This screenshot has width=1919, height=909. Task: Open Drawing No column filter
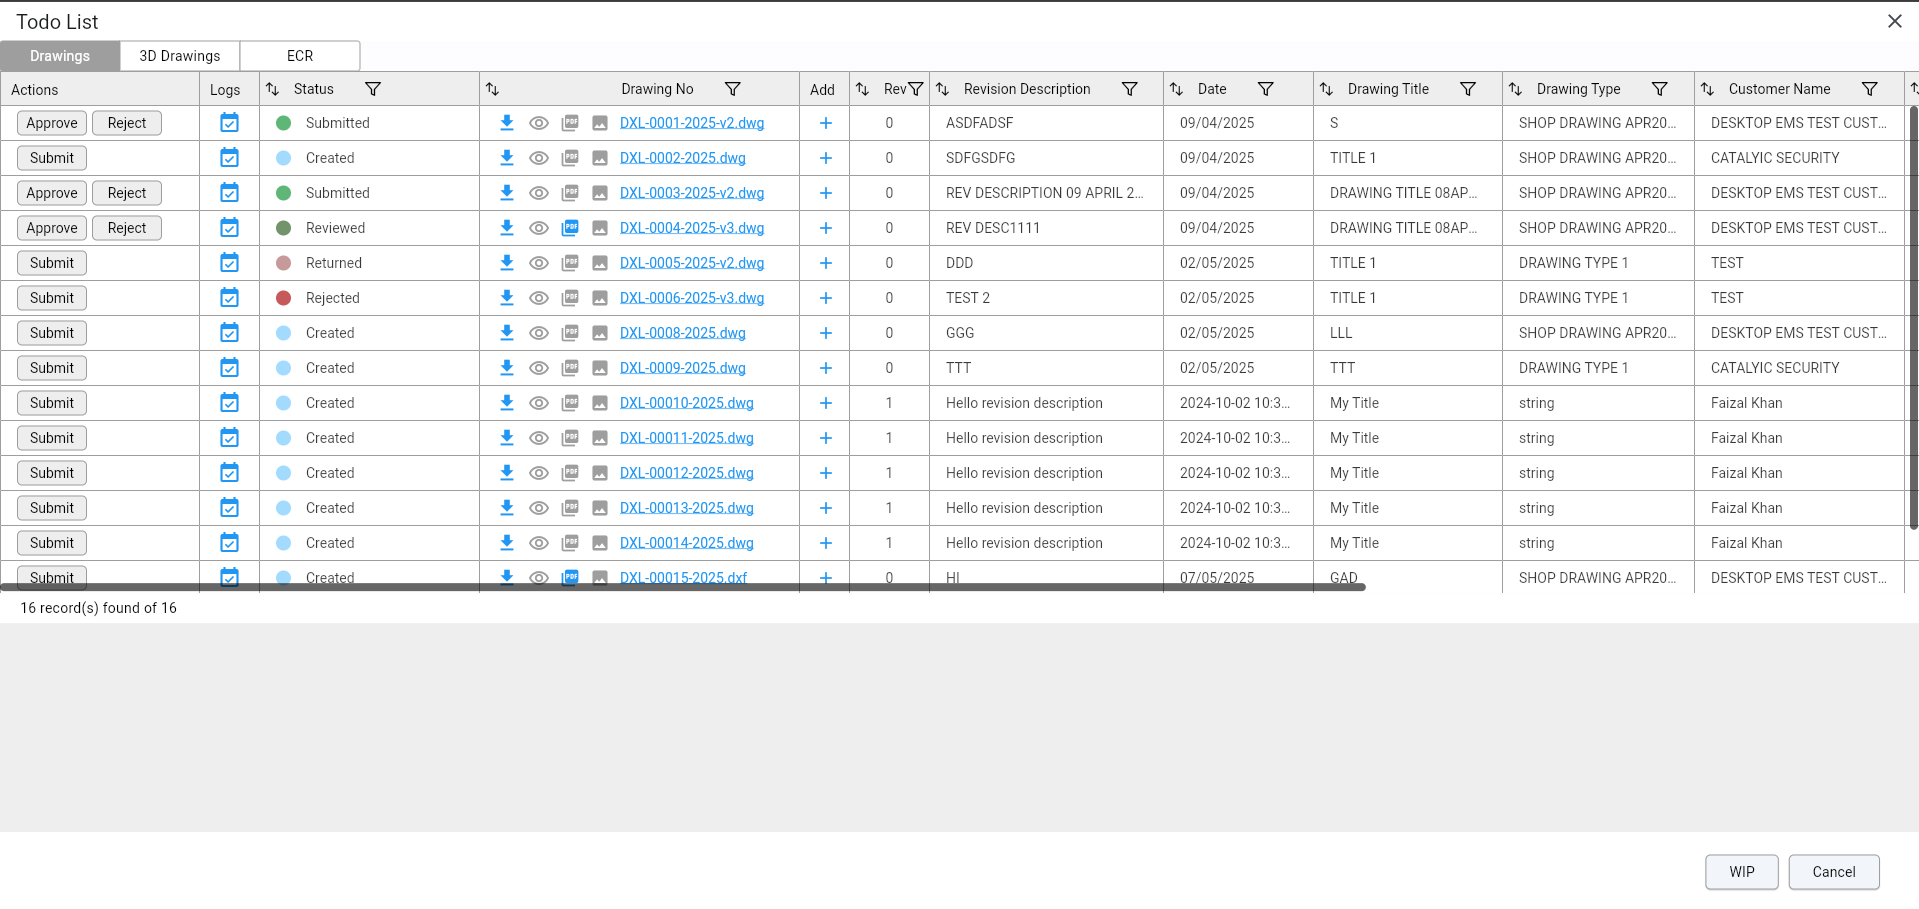pyautogui.click(x=733, y=89)
